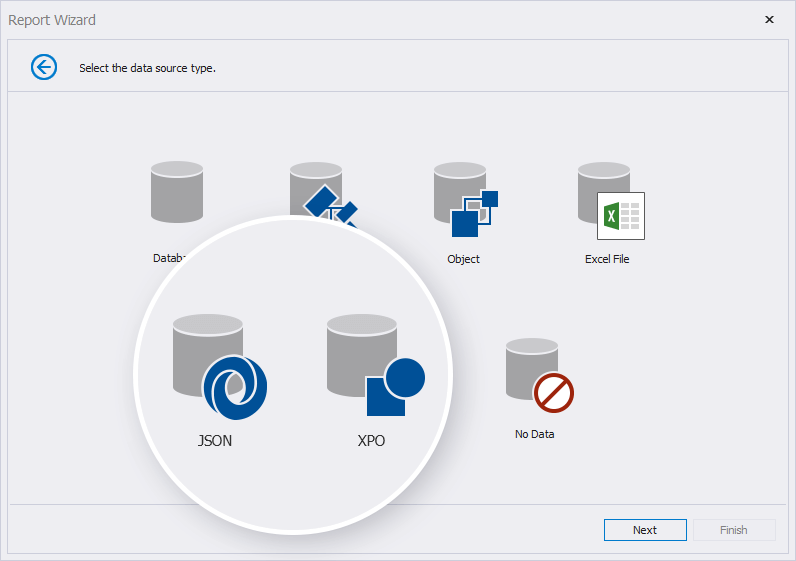Image resolution: width=796 pixels, height=561 pixels.
Task: Click the partially hidden Database label
Action: pyautogui.click(x=168, y=258)
